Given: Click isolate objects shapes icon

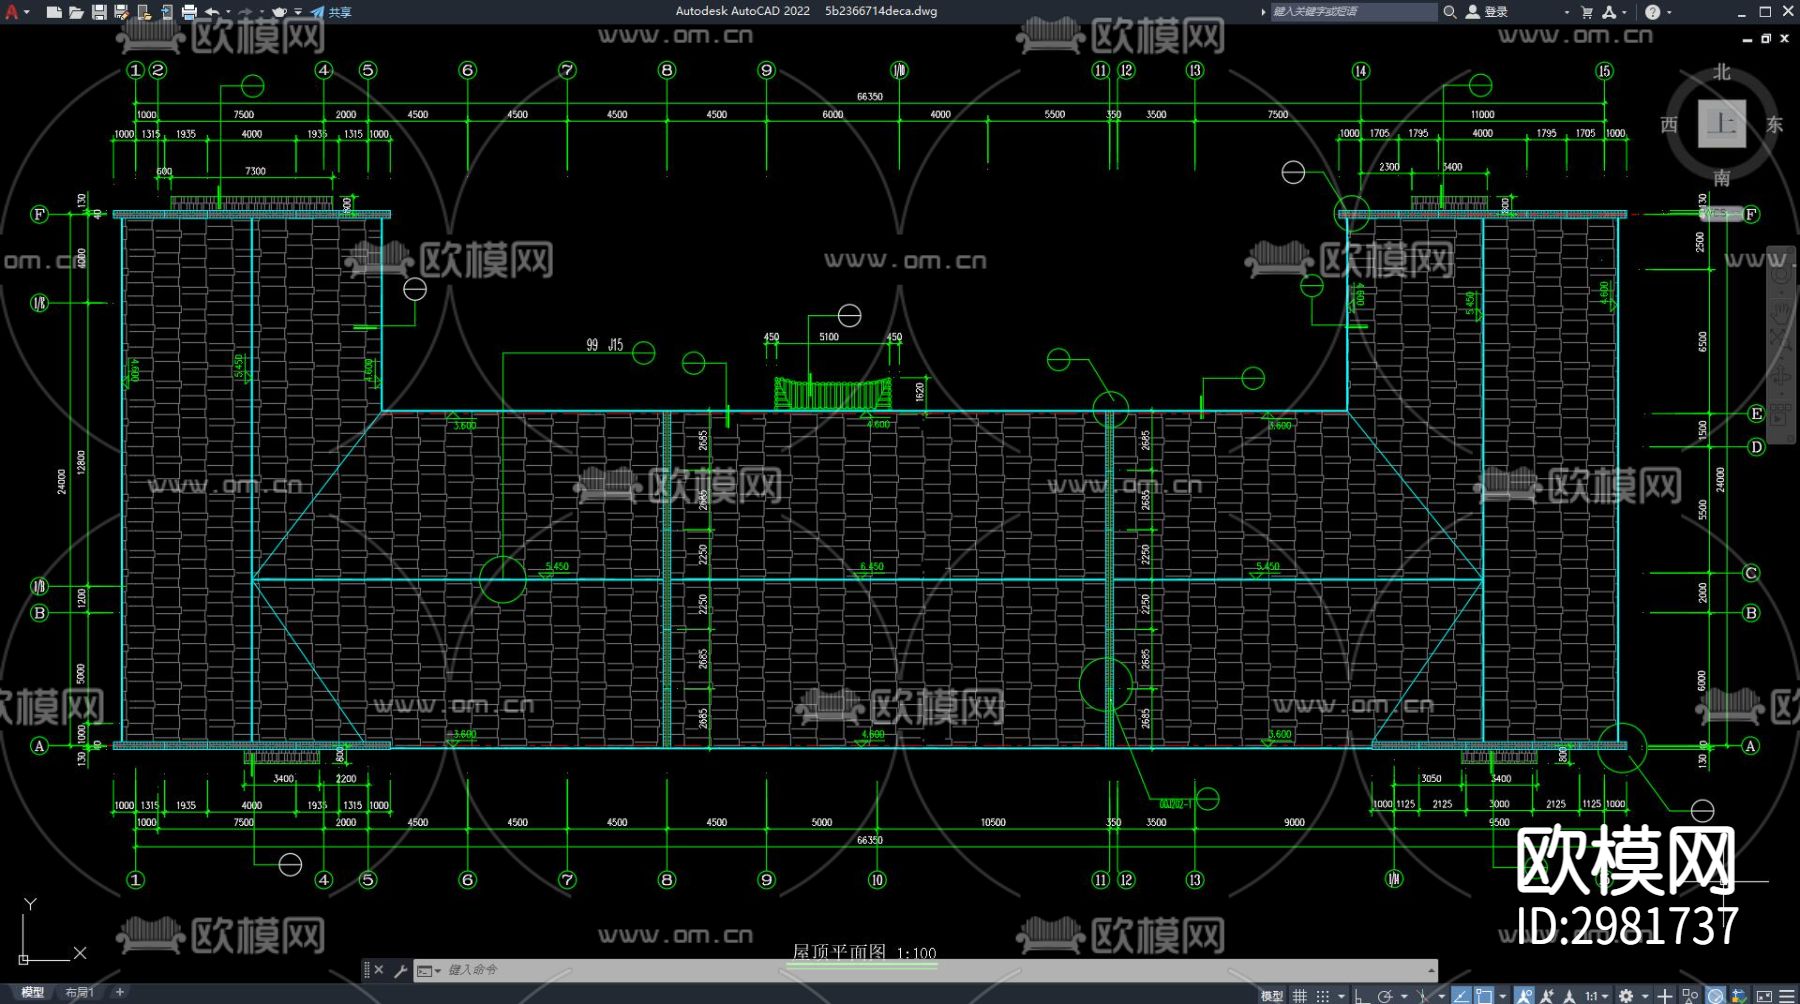Looking at the screenshot, I should click(x=1690, y=996).
